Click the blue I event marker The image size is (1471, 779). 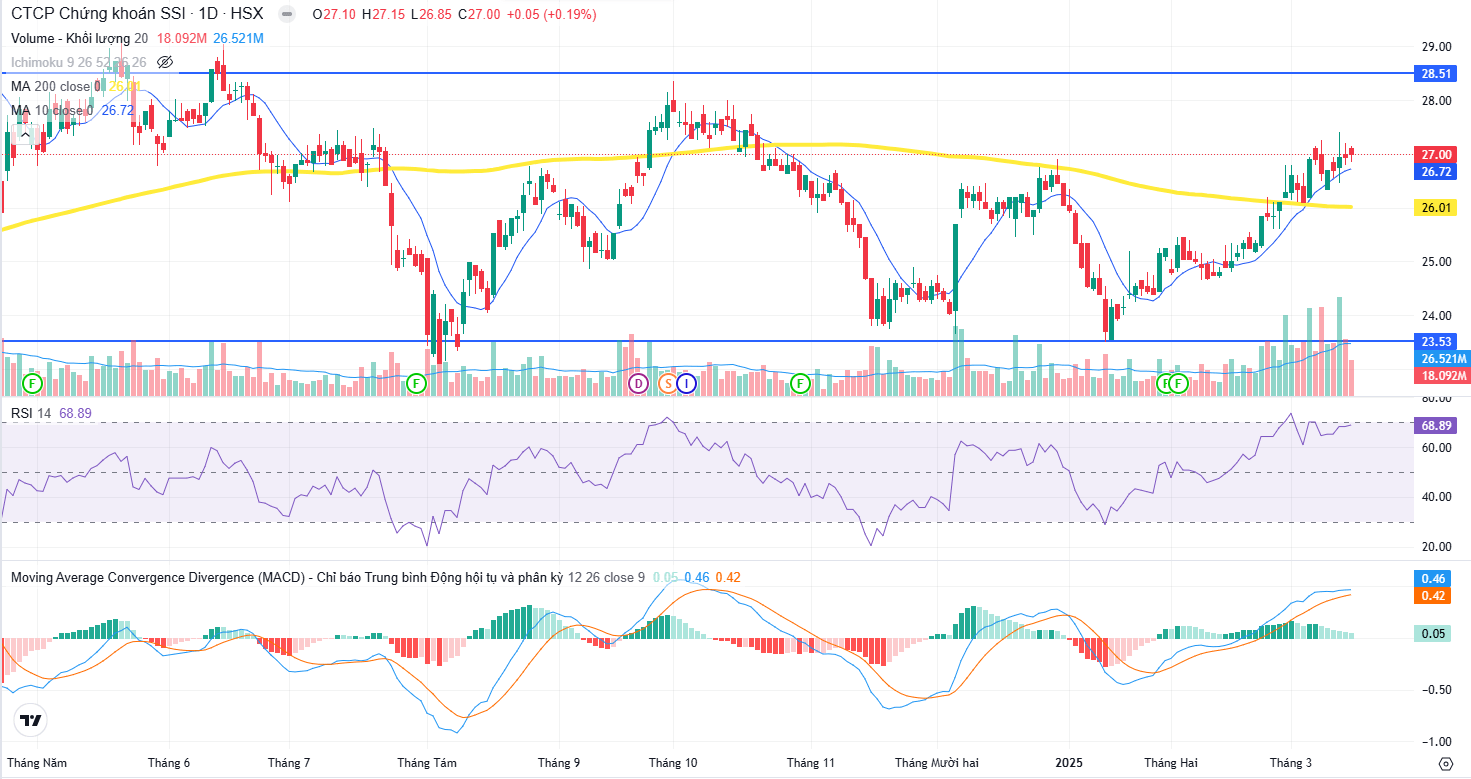pos(686,383)
